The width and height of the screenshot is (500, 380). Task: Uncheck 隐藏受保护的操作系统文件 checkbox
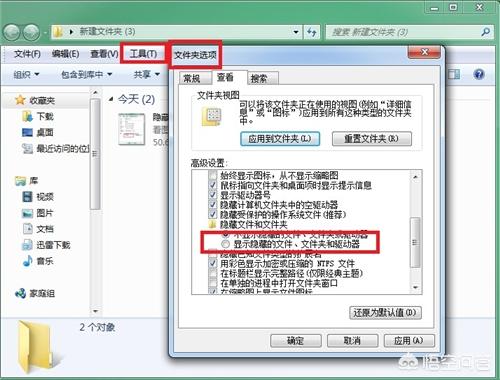pyautogui.click(x=213, y=214)
